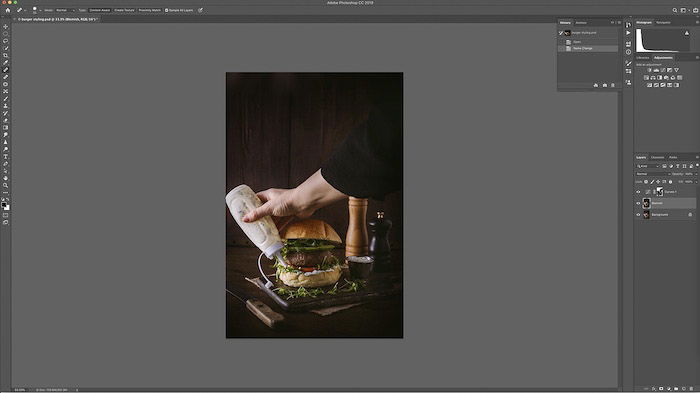Screen dimensions: 700x393
Task: Open the Mode dropdown in options bar
Action: coord(65,10)
